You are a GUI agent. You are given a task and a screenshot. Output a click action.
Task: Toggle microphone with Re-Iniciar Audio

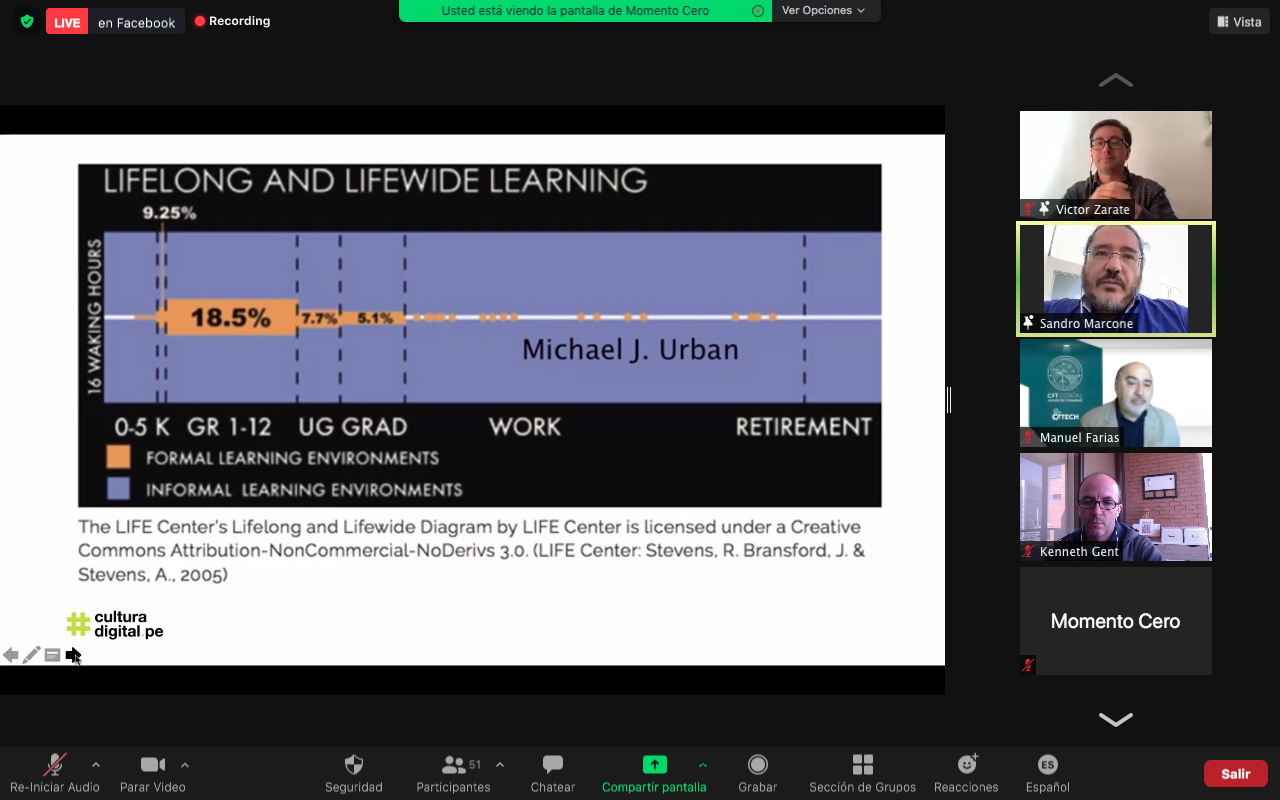click(55, 765)
